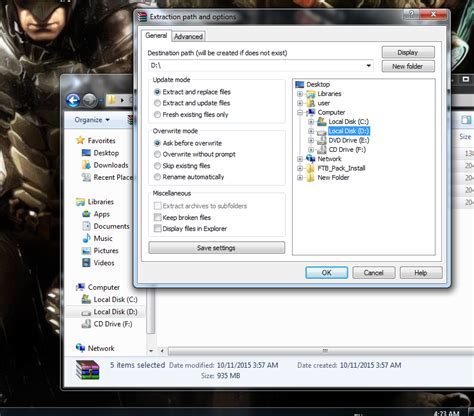Screen dimensions: 474x416
Task: Expand Libraries node in dialog tree
Action: coord(300,94)
